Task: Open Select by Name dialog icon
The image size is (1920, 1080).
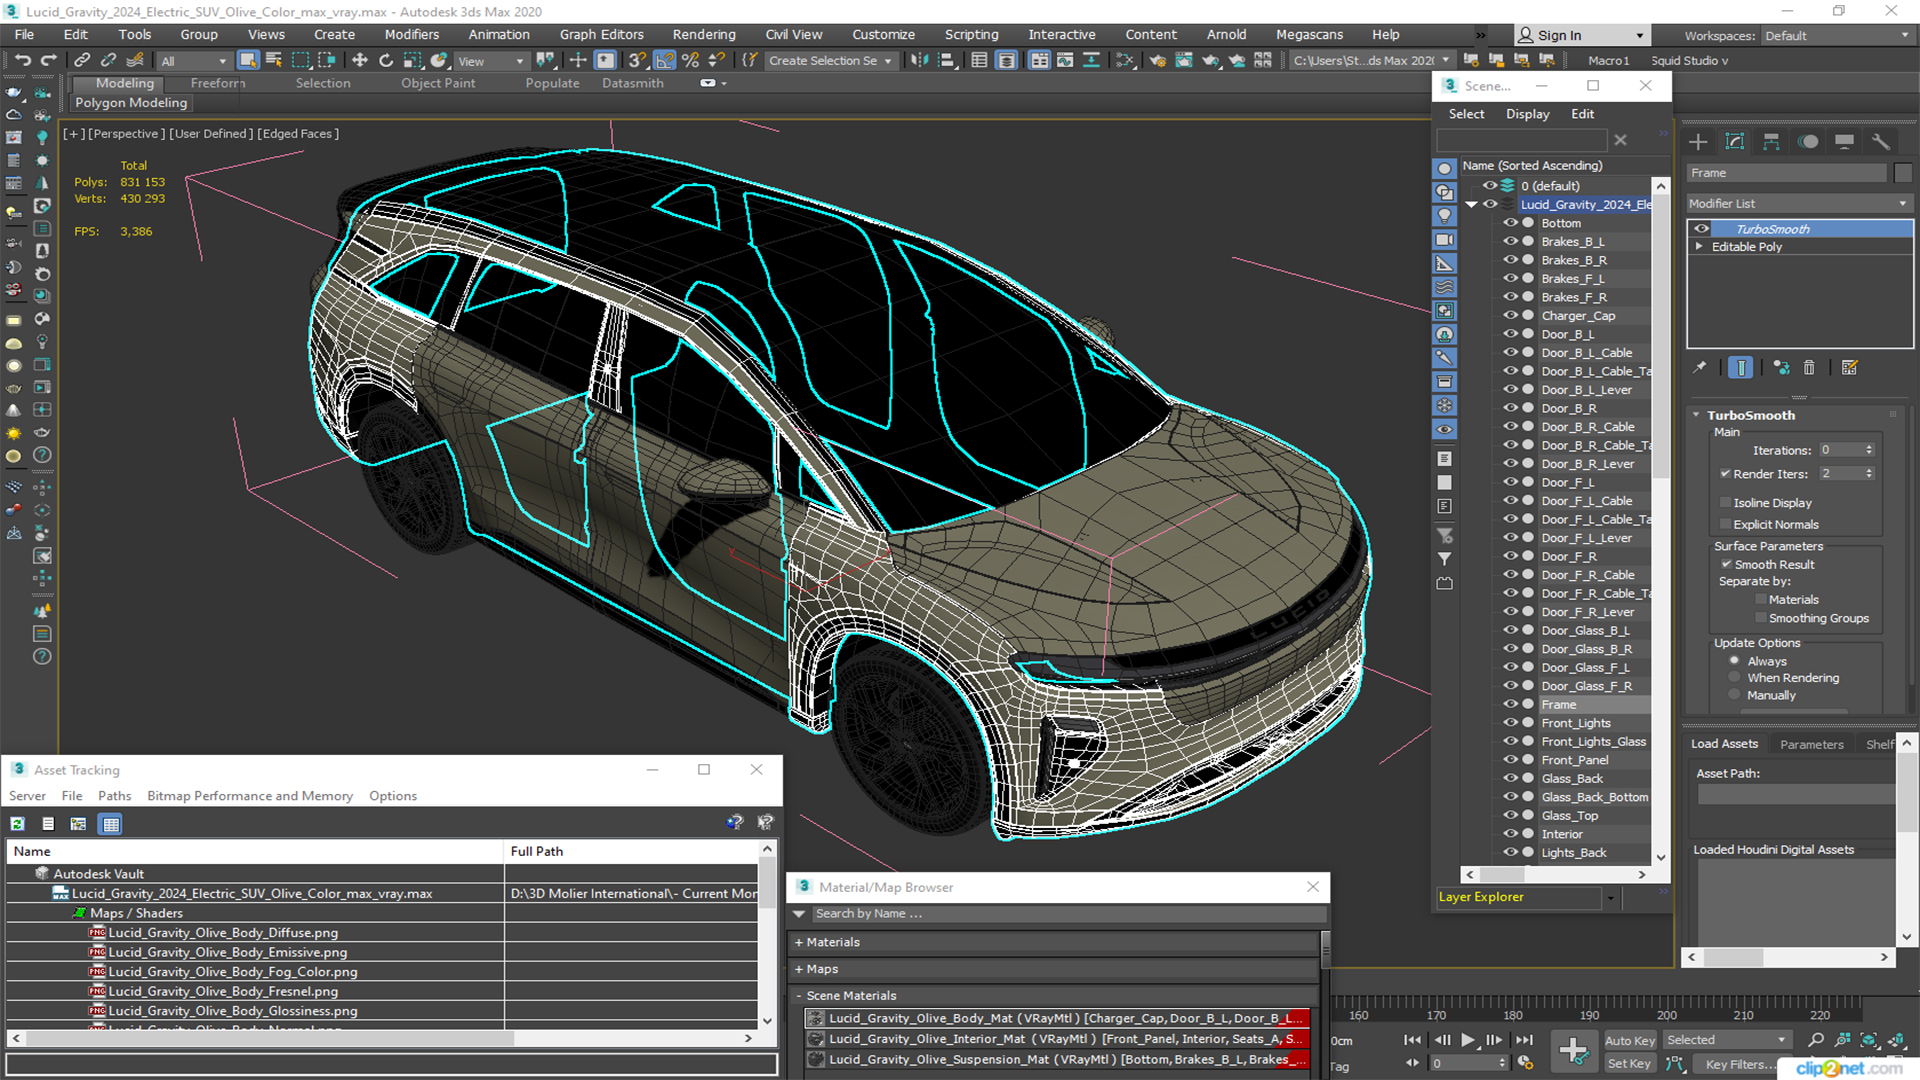Action: coord(274,61)
